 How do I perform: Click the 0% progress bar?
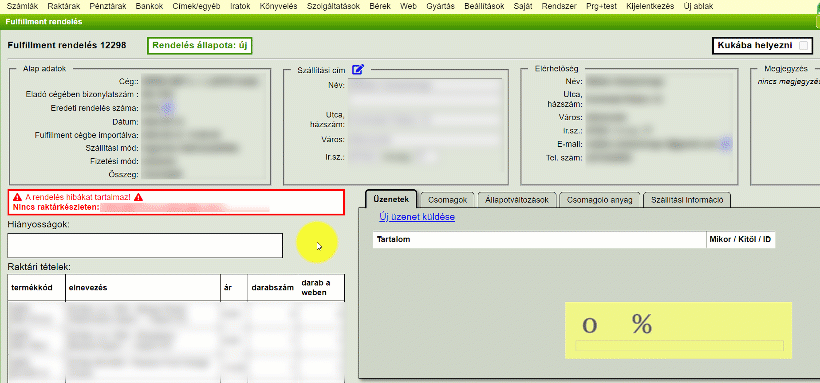679,345
